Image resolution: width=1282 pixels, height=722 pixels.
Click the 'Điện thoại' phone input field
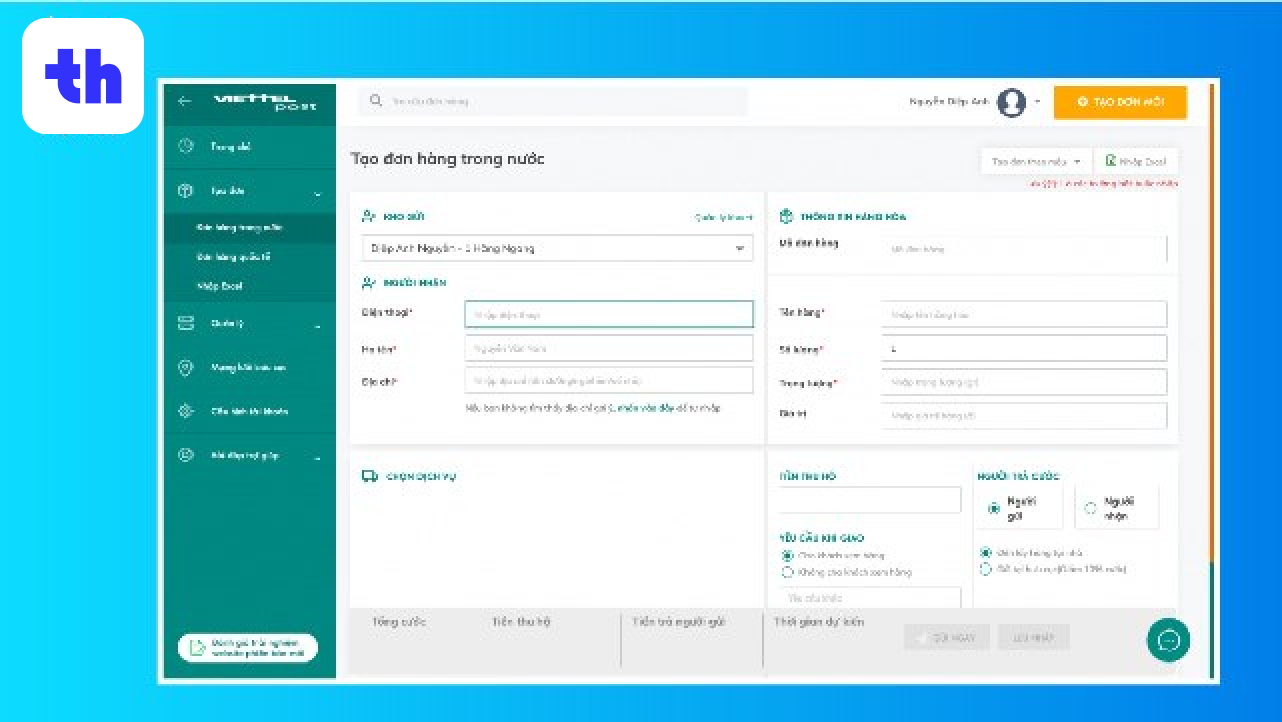click(x=608, y=314)
